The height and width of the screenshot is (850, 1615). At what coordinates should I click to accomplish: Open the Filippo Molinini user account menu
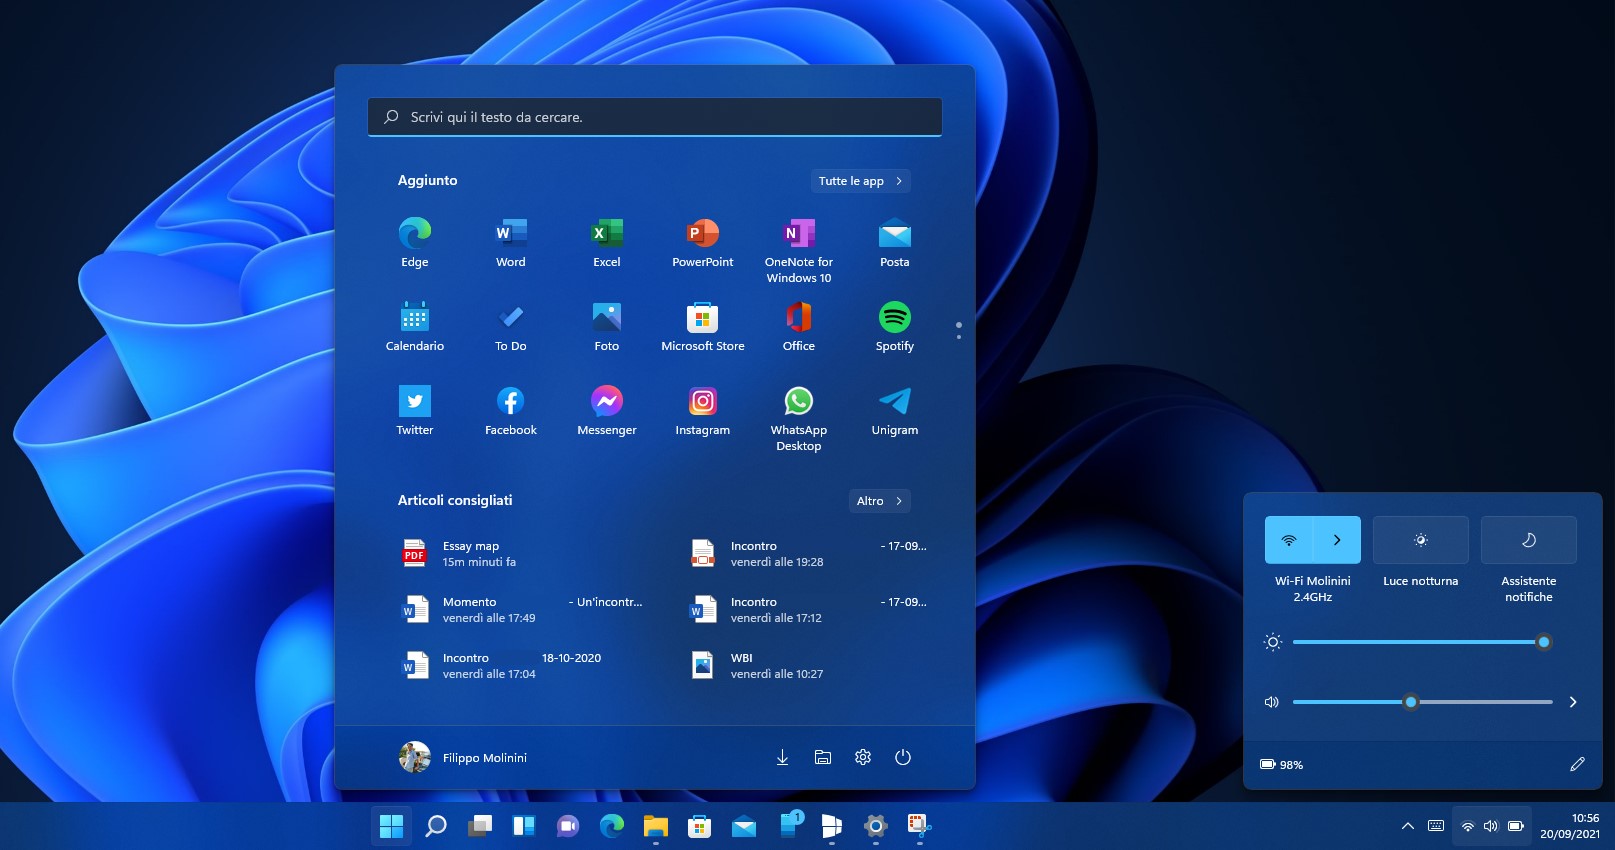pos(463,757)
